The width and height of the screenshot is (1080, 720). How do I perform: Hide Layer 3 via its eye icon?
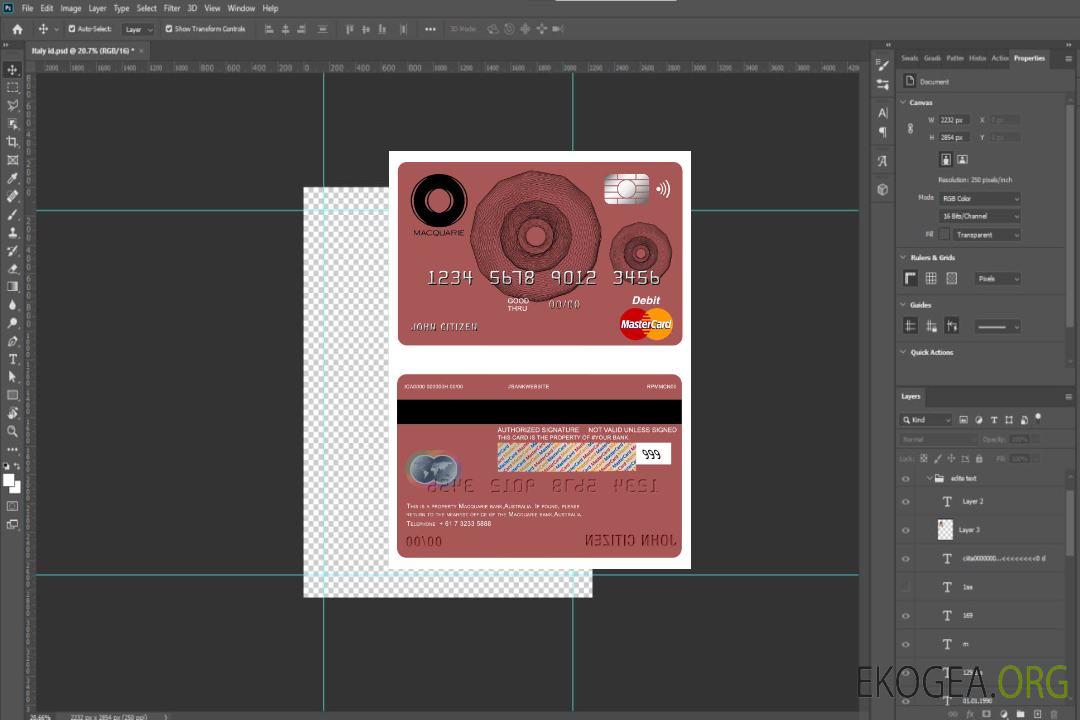click(x=906, y=531)
